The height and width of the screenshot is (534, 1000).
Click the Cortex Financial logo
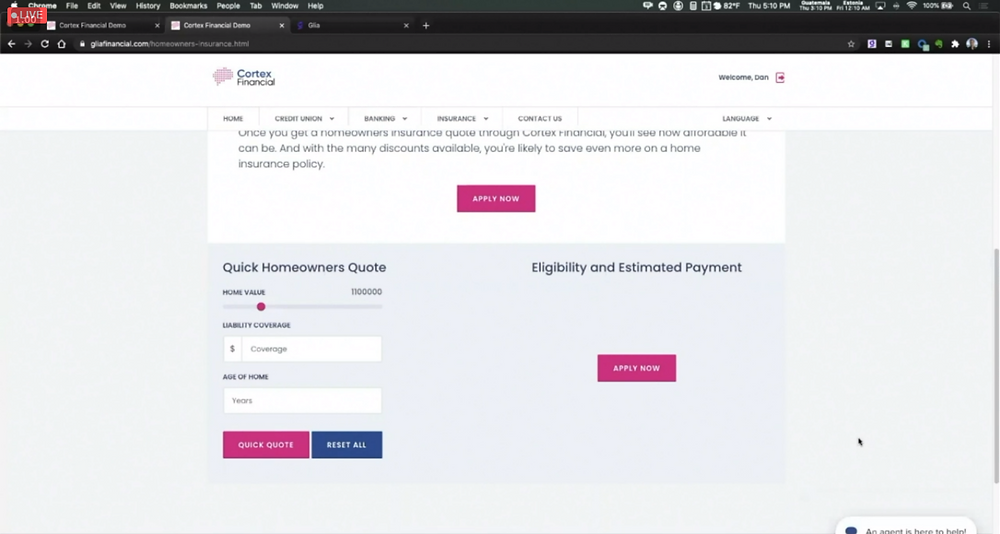[244, 77]
